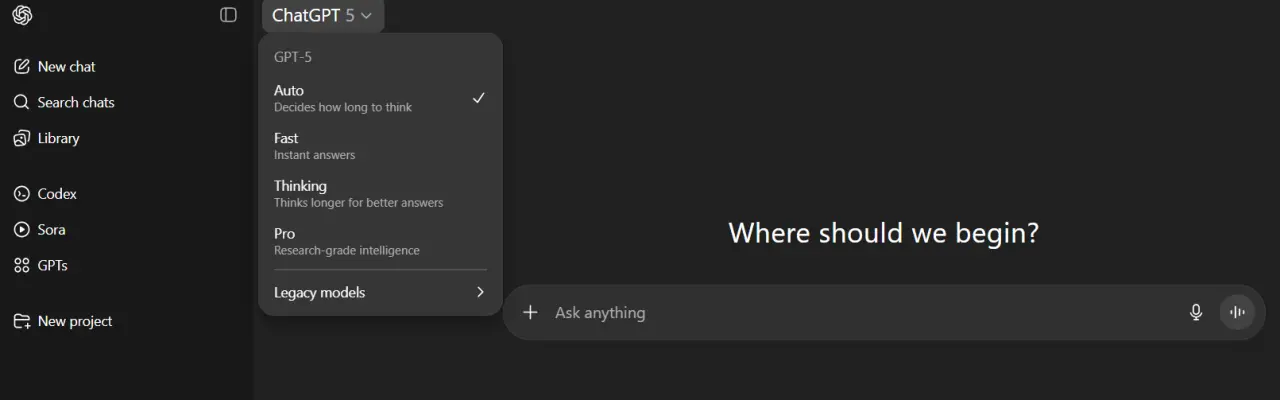
Task: Click the New chat pencil icon
Action: coord(21,67)
